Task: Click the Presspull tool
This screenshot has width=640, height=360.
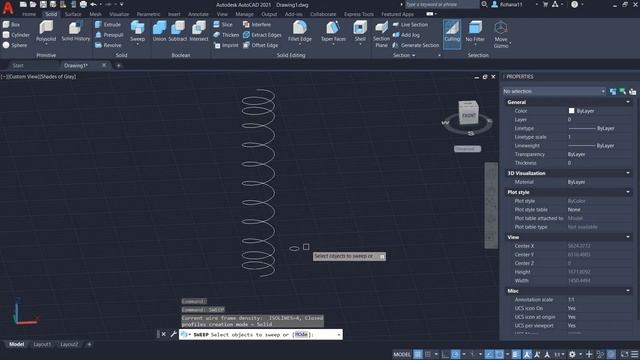Action: coord(109,35)
